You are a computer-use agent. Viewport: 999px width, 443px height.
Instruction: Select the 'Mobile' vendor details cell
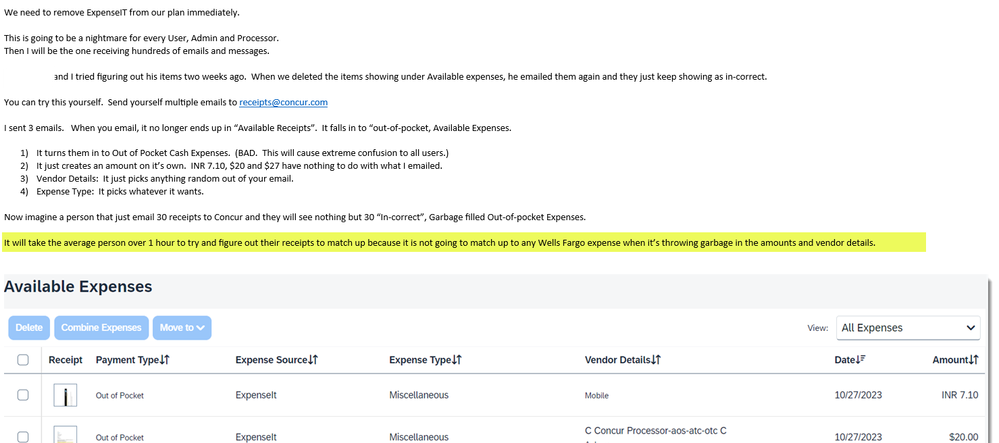(x=596, y=396)
